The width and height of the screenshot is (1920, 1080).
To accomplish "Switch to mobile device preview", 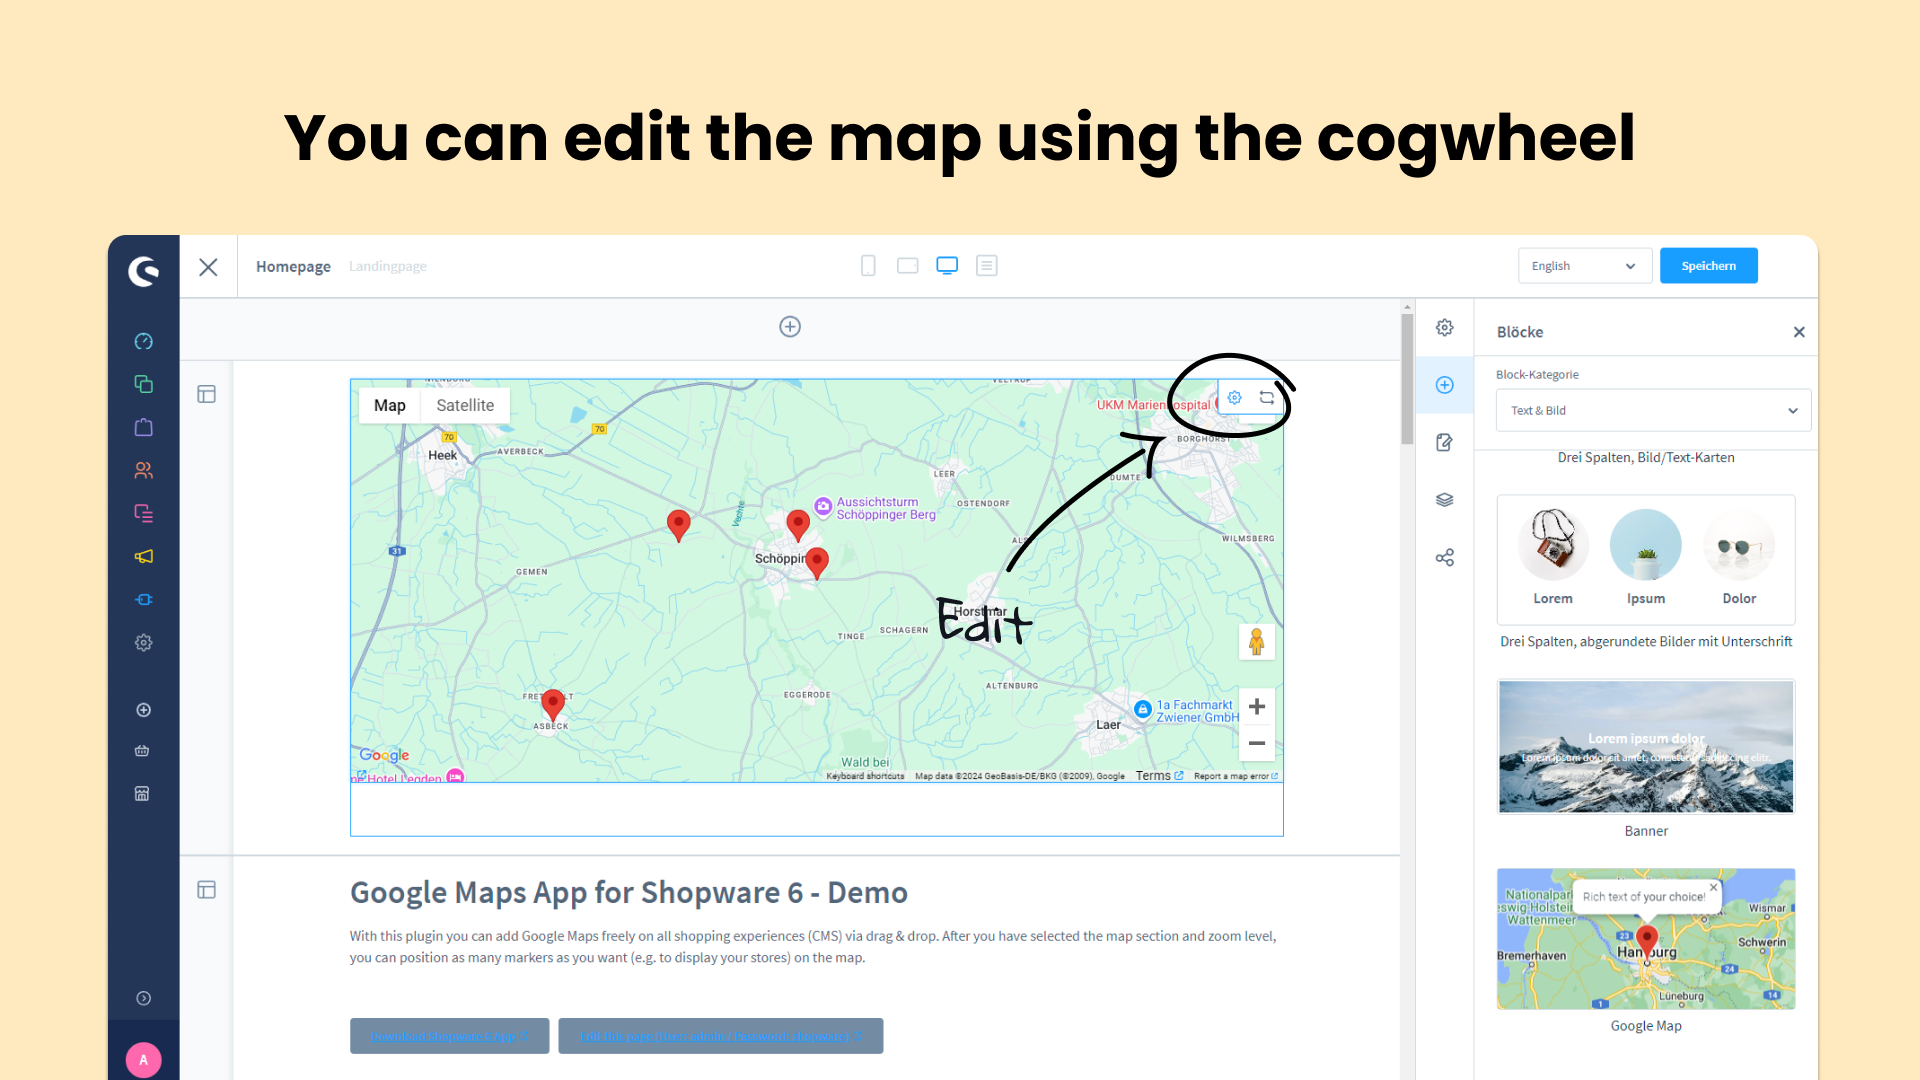I will pyautogui.click(x=868, y=266).
